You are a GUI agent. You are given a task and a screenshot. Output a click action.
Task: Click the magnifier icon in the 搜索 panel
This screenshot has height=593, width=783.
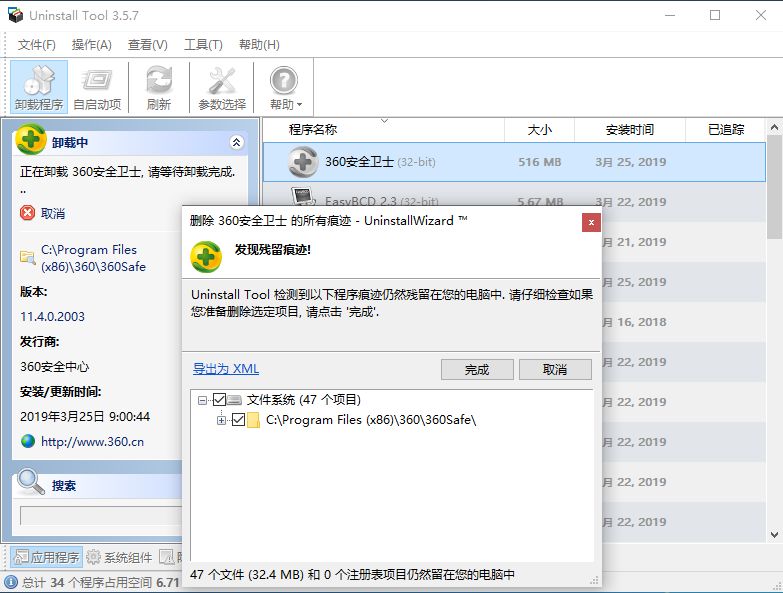click(x=30, y=482)
